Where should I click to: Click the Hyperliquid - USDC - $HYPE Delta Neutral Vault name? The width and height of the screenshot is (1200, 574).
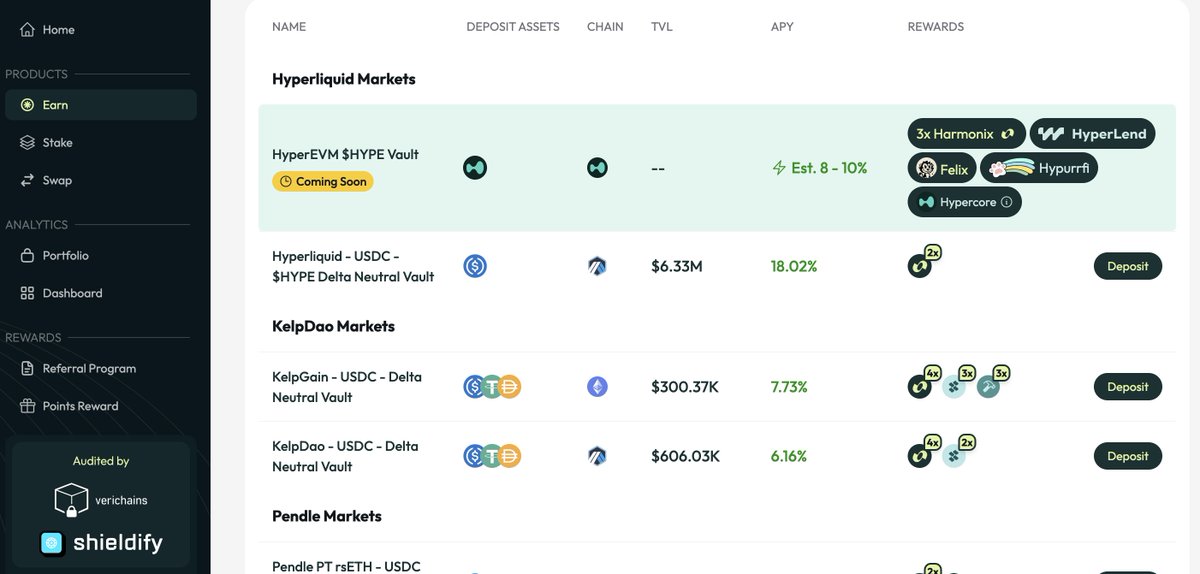(x=353, y=266)
